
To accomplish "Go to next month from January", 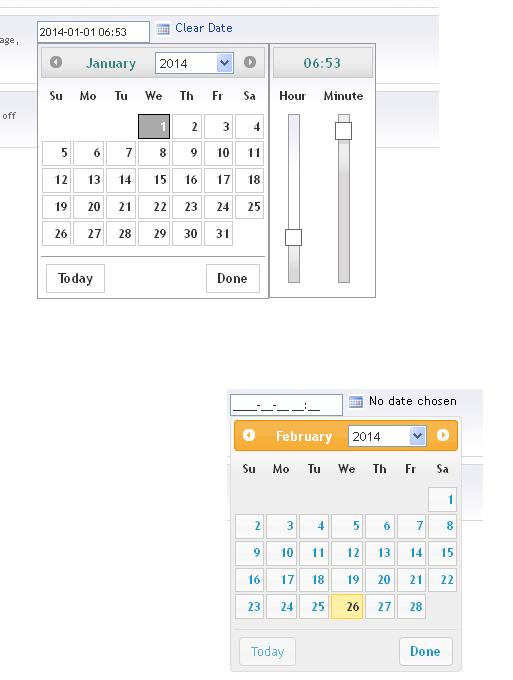I will (x=250, y=62).
